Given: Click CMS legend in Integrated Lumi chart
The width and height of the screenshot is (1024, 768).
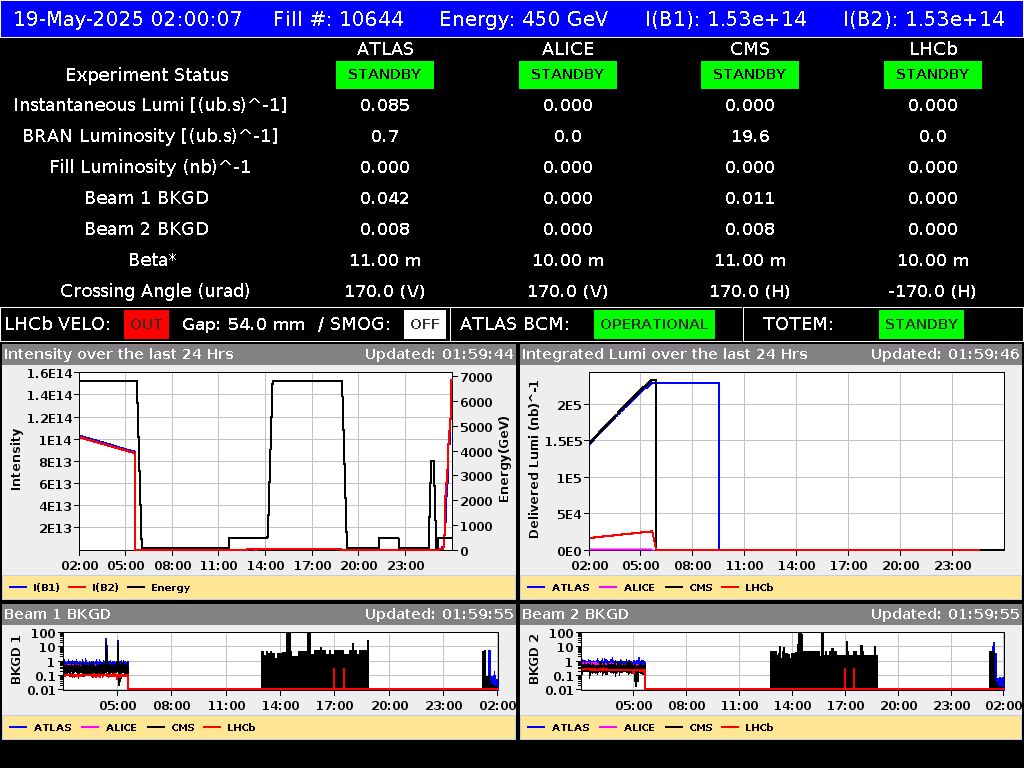Looking at the screenshot, I should point(689,587).
